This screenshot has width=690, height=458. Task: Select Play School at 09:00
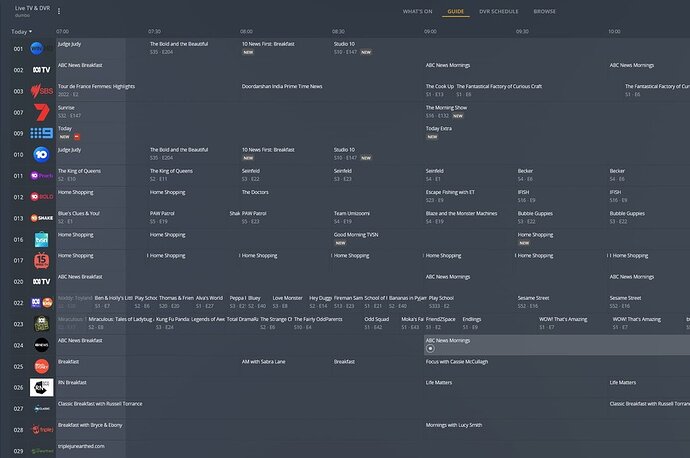point(440,298)
